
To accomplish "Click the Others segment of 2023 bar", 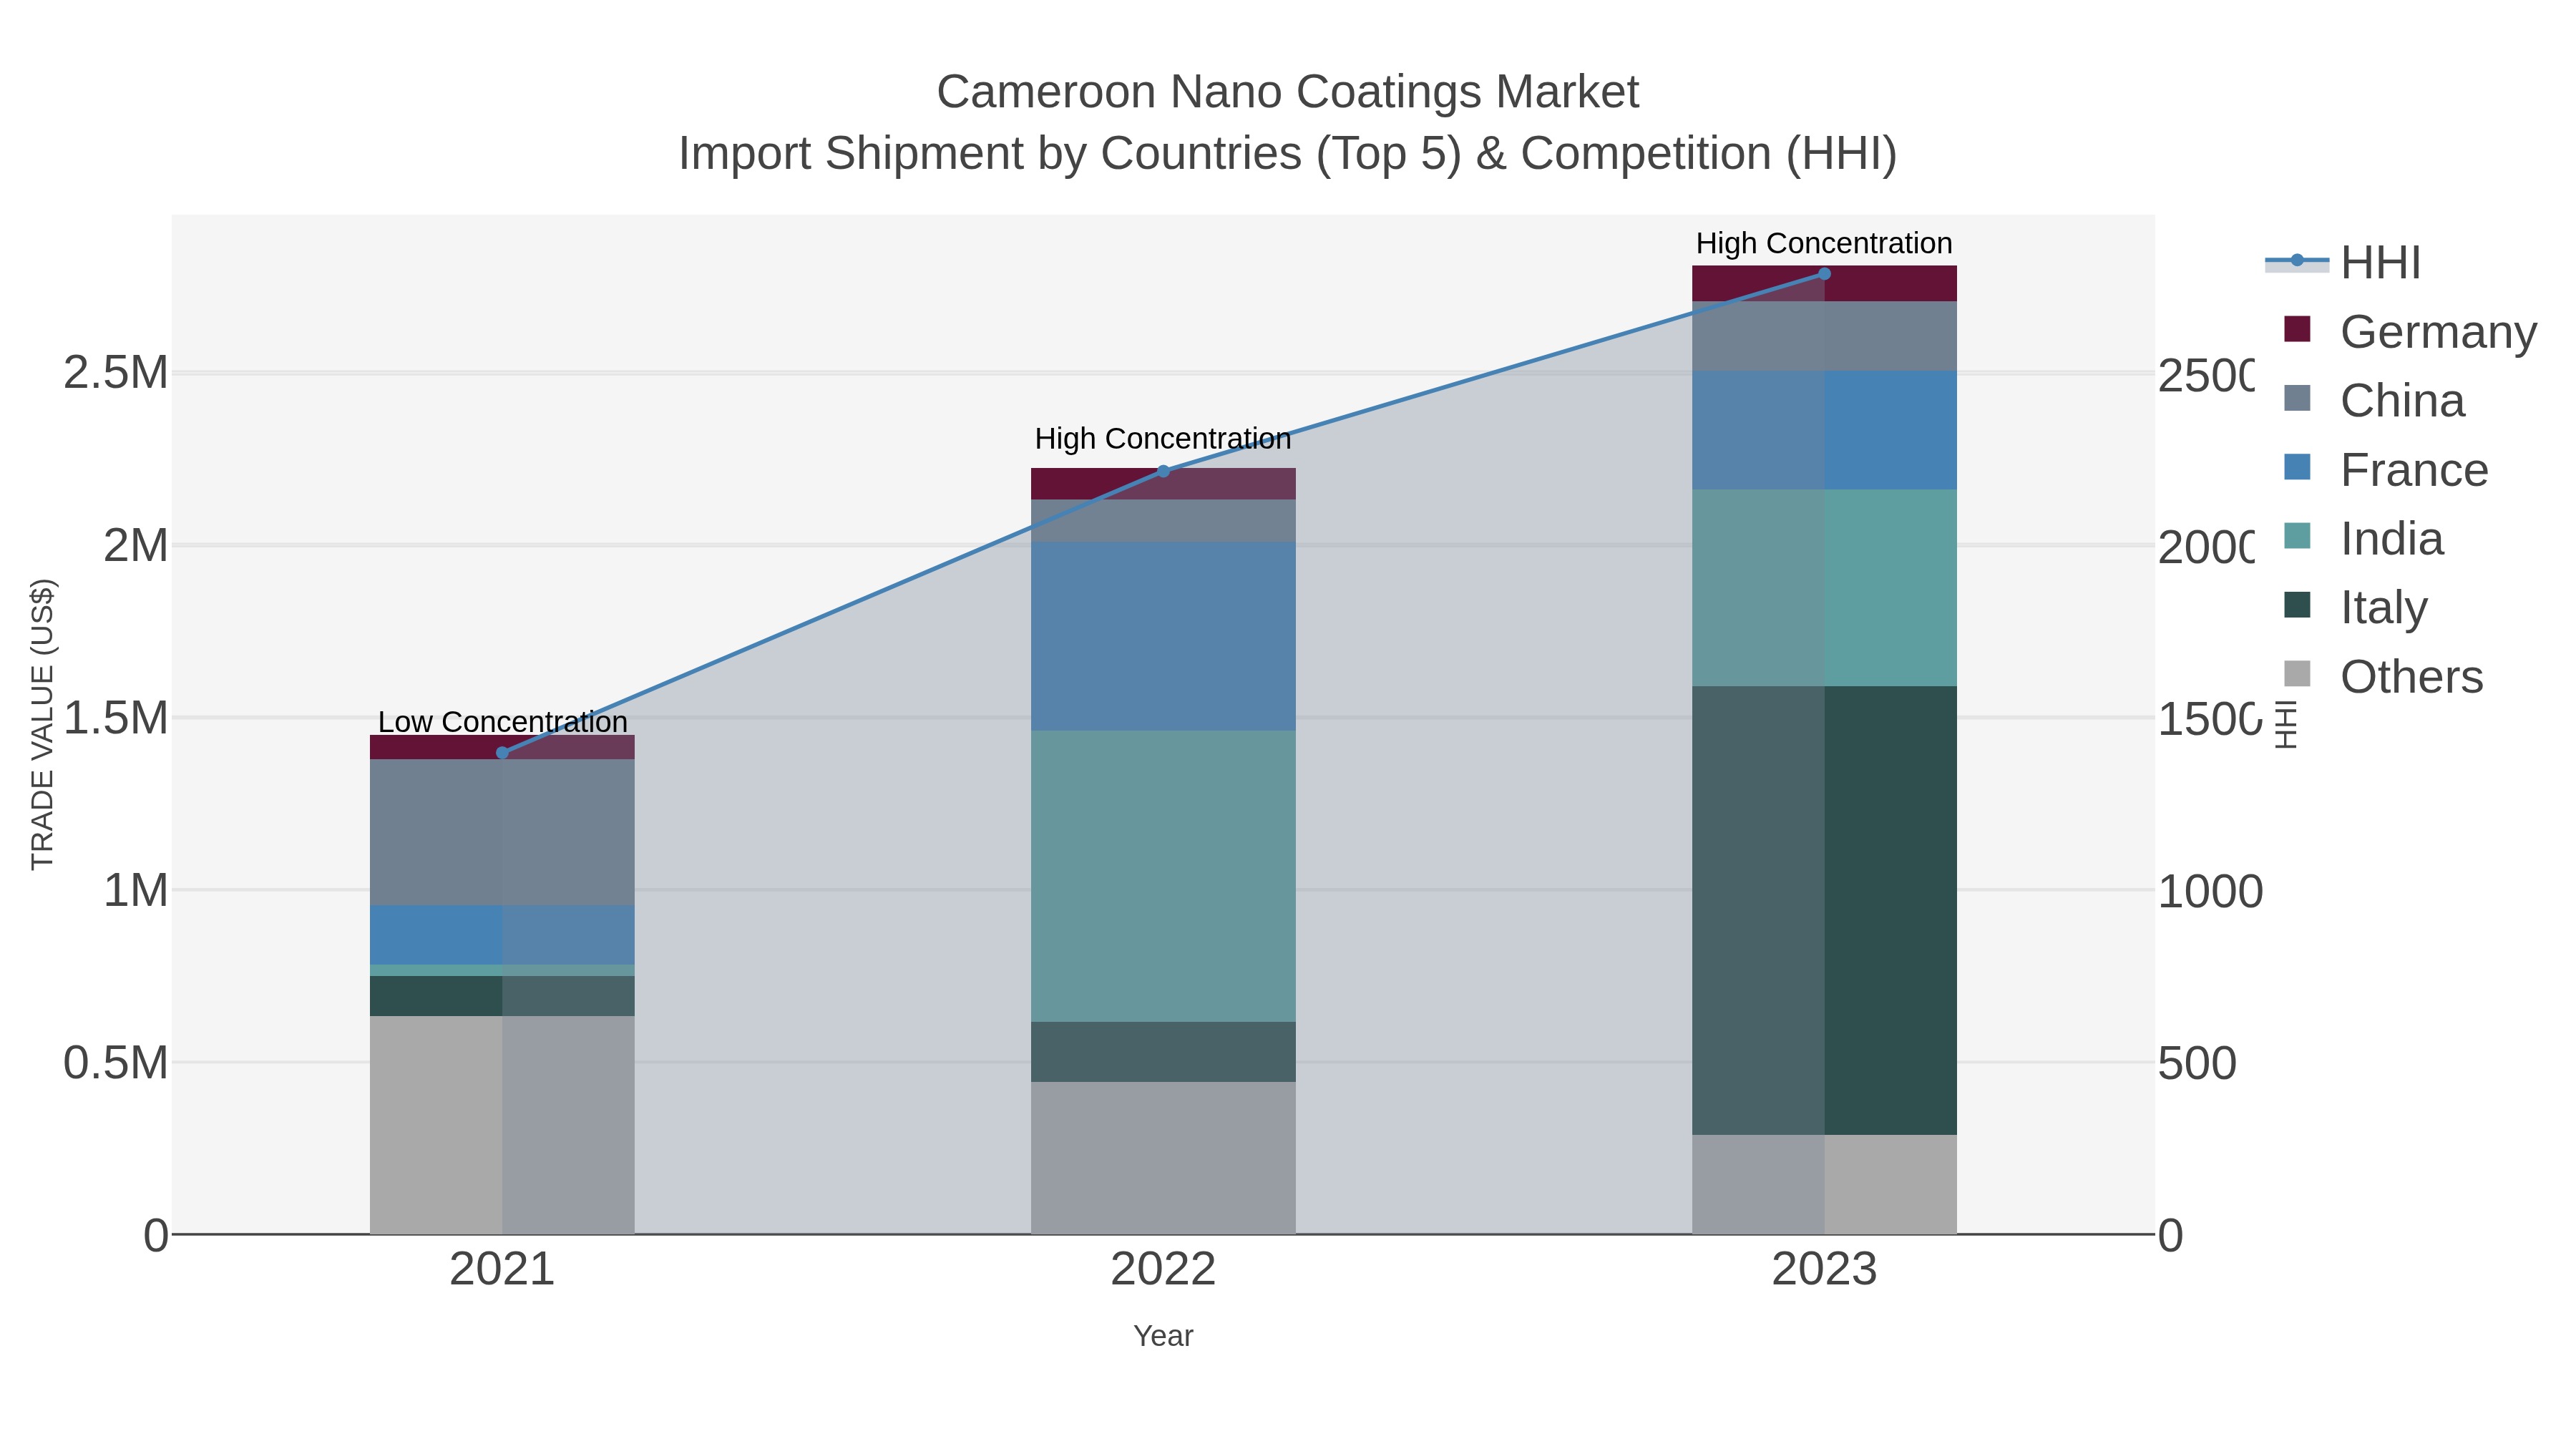I will 1824,1185.
